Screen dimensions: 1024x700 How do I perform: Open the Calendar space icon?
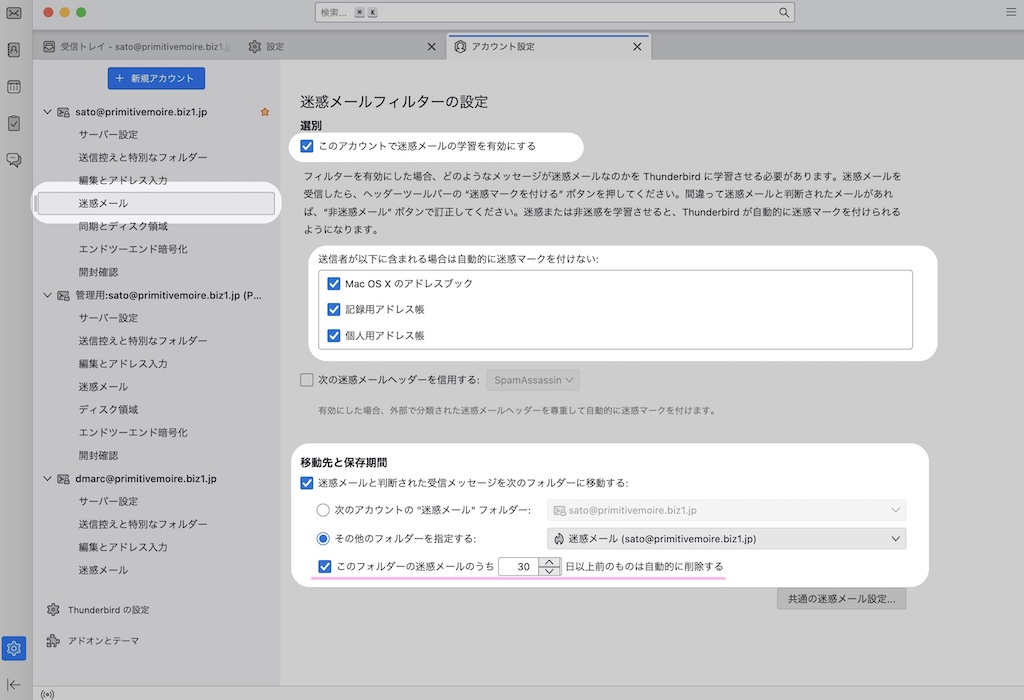coord(14,87)
